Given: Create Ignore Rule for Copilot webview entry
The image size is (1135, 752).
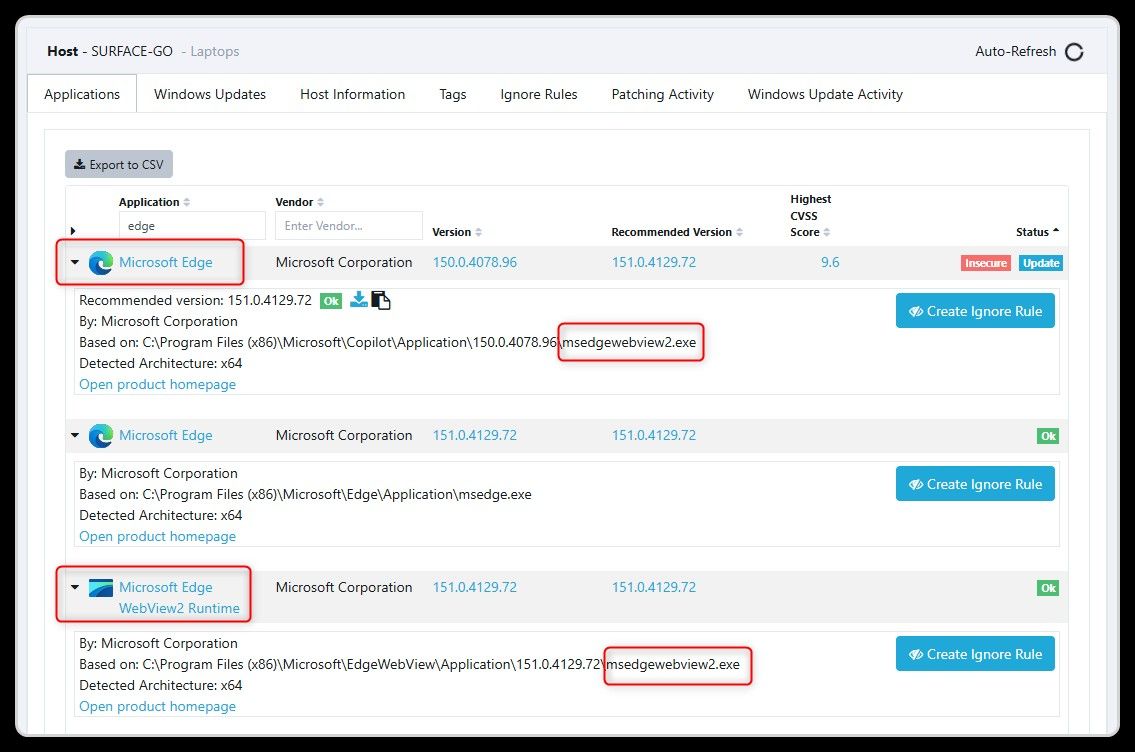Looking at the screenshot, I should click(975, 310).
